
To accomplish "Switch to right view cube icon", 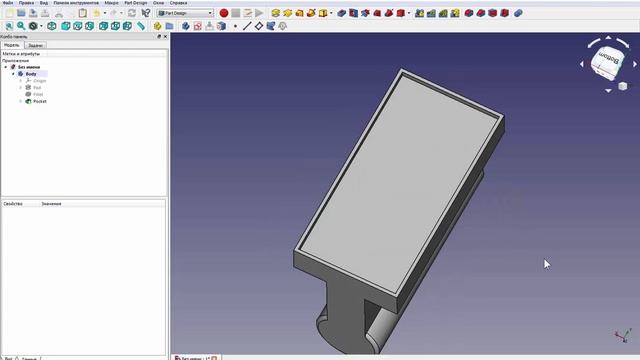I will (x=89, y=26).
